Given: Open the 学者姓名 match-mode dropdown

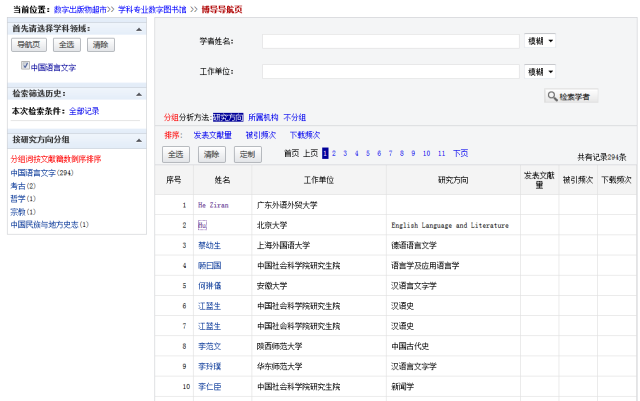Looking at the screenshot, I should click(540, 41).
